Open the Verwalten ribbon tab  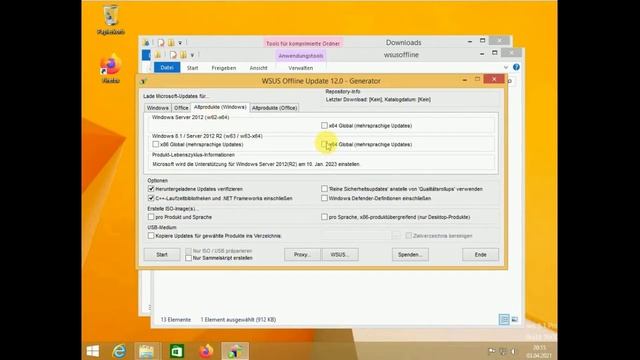[301, 68]
